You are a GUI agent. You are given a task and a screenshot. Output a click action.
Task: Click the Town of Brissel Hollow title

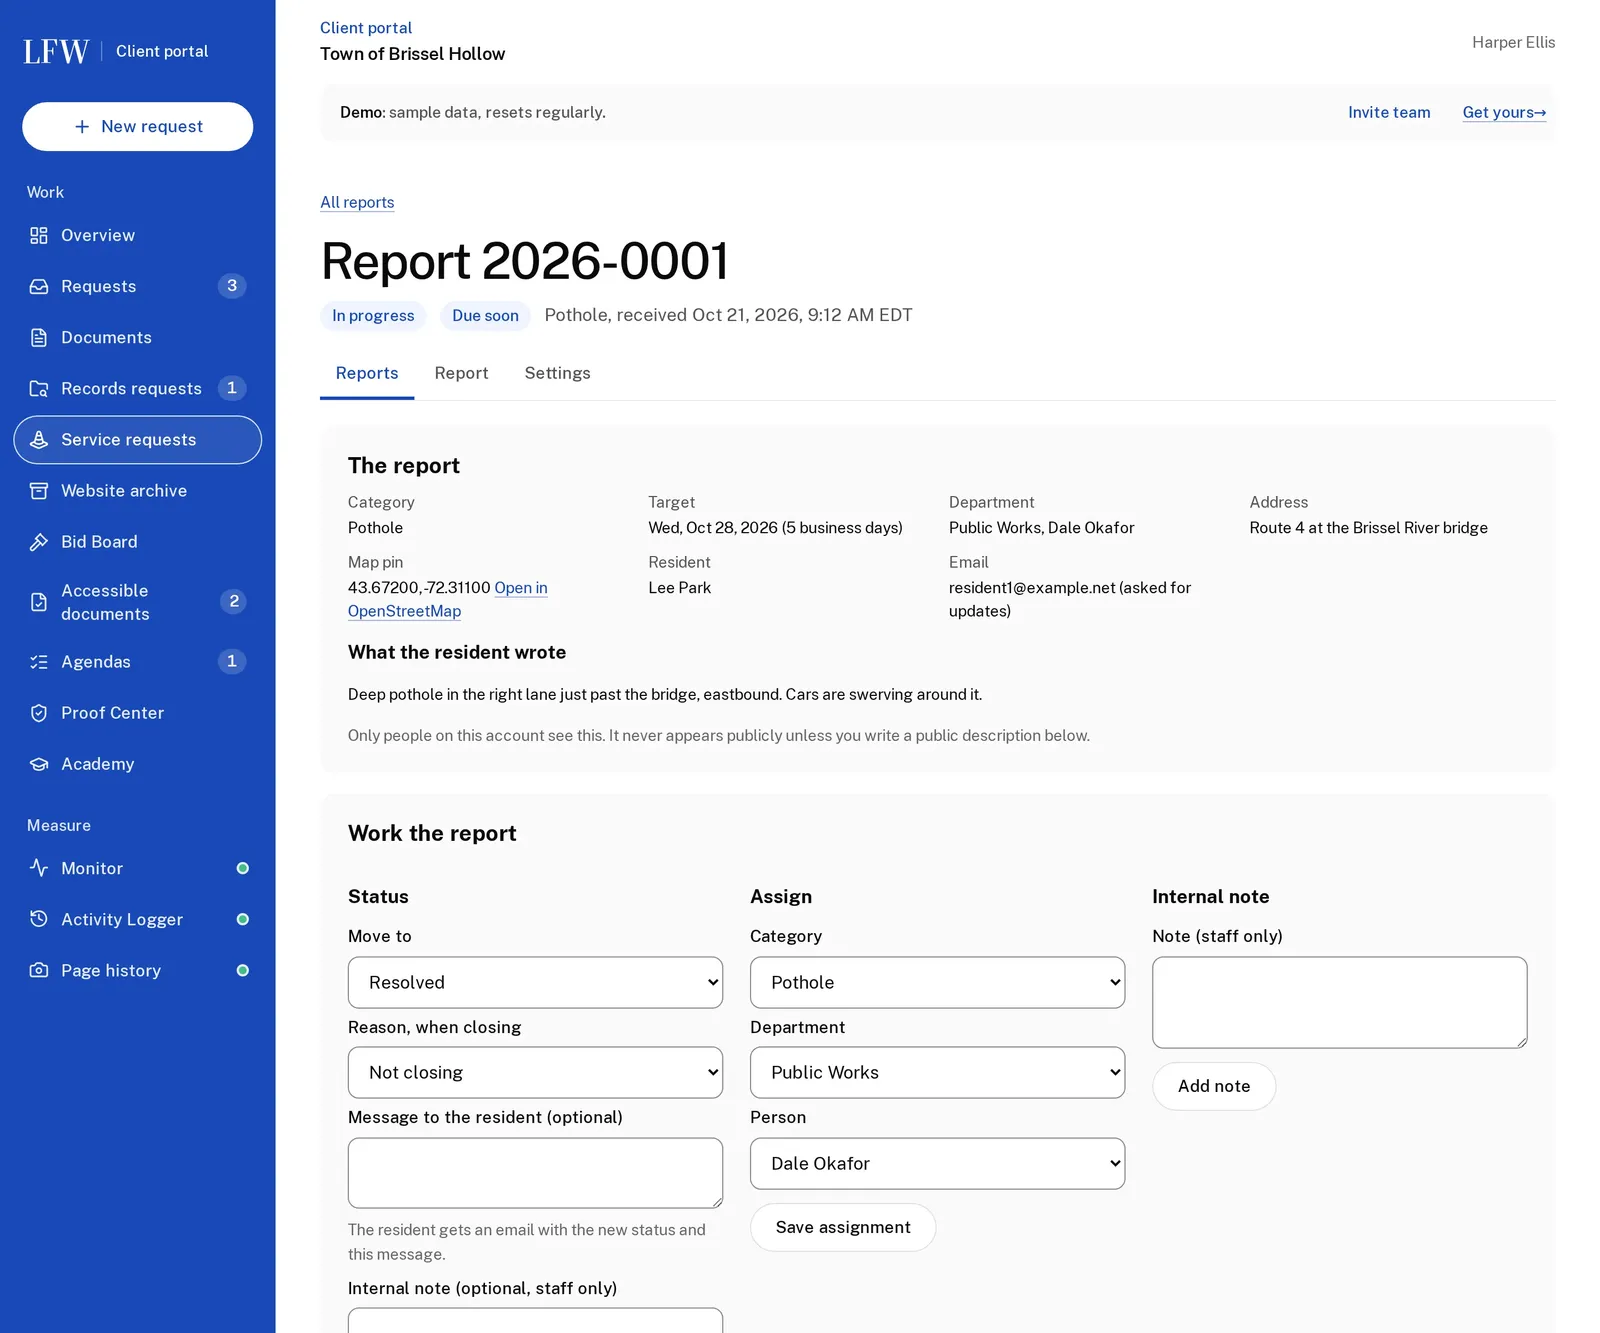point(412,54)
